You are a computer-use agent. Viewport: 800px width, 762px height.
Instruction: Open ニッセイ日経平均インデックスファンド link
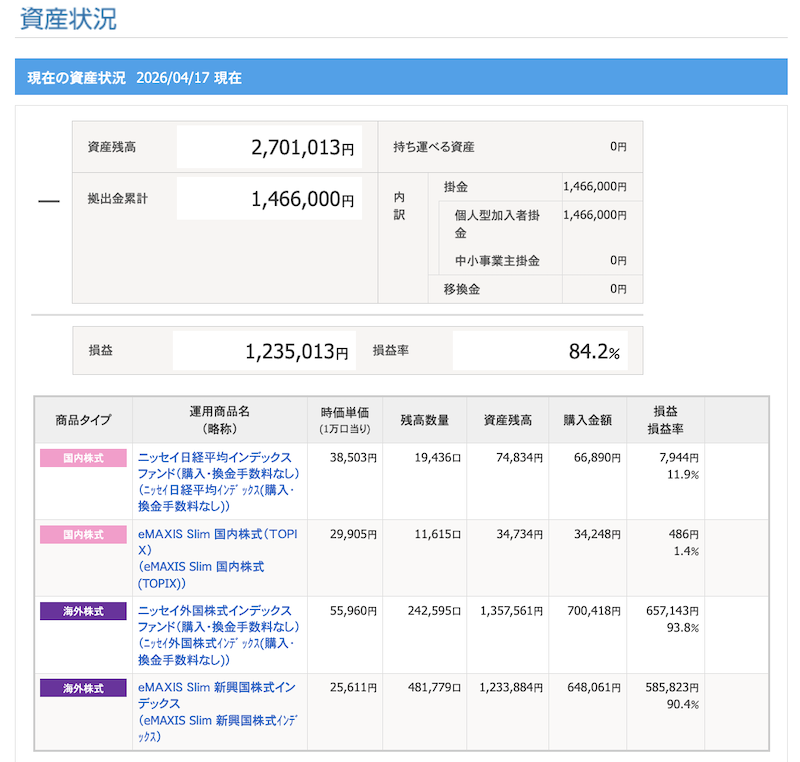pos(218,481)
